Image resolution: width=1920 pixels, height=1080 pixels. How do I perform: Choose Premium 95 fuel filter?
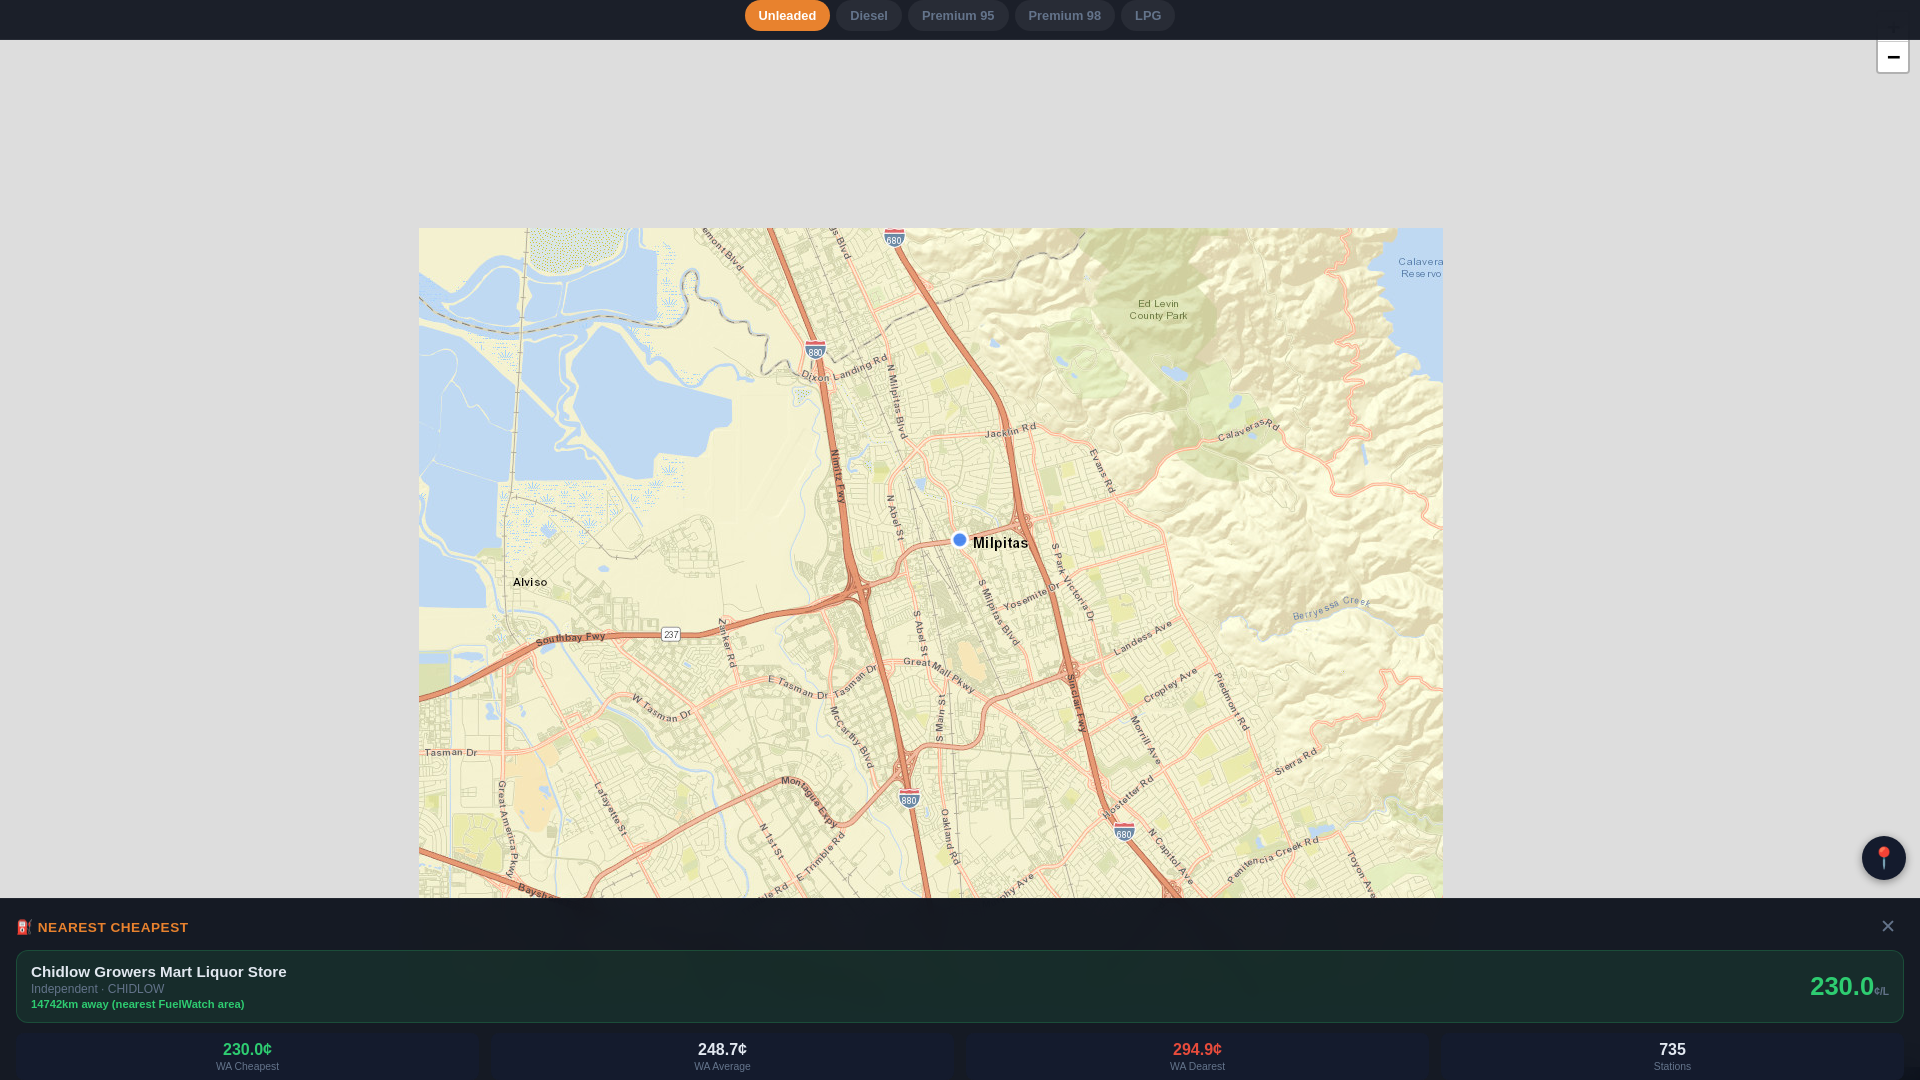point(958,16)
